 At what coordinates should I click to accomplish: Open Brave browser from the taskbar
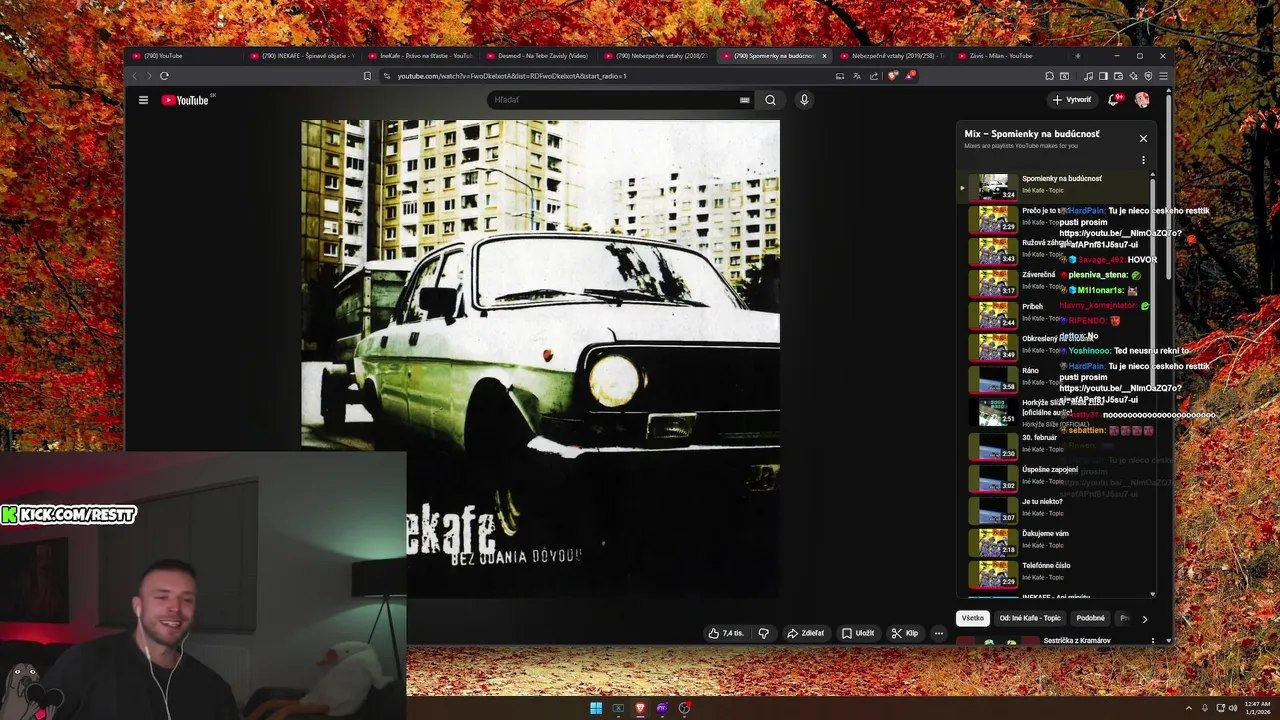click(x=640, y=708)
